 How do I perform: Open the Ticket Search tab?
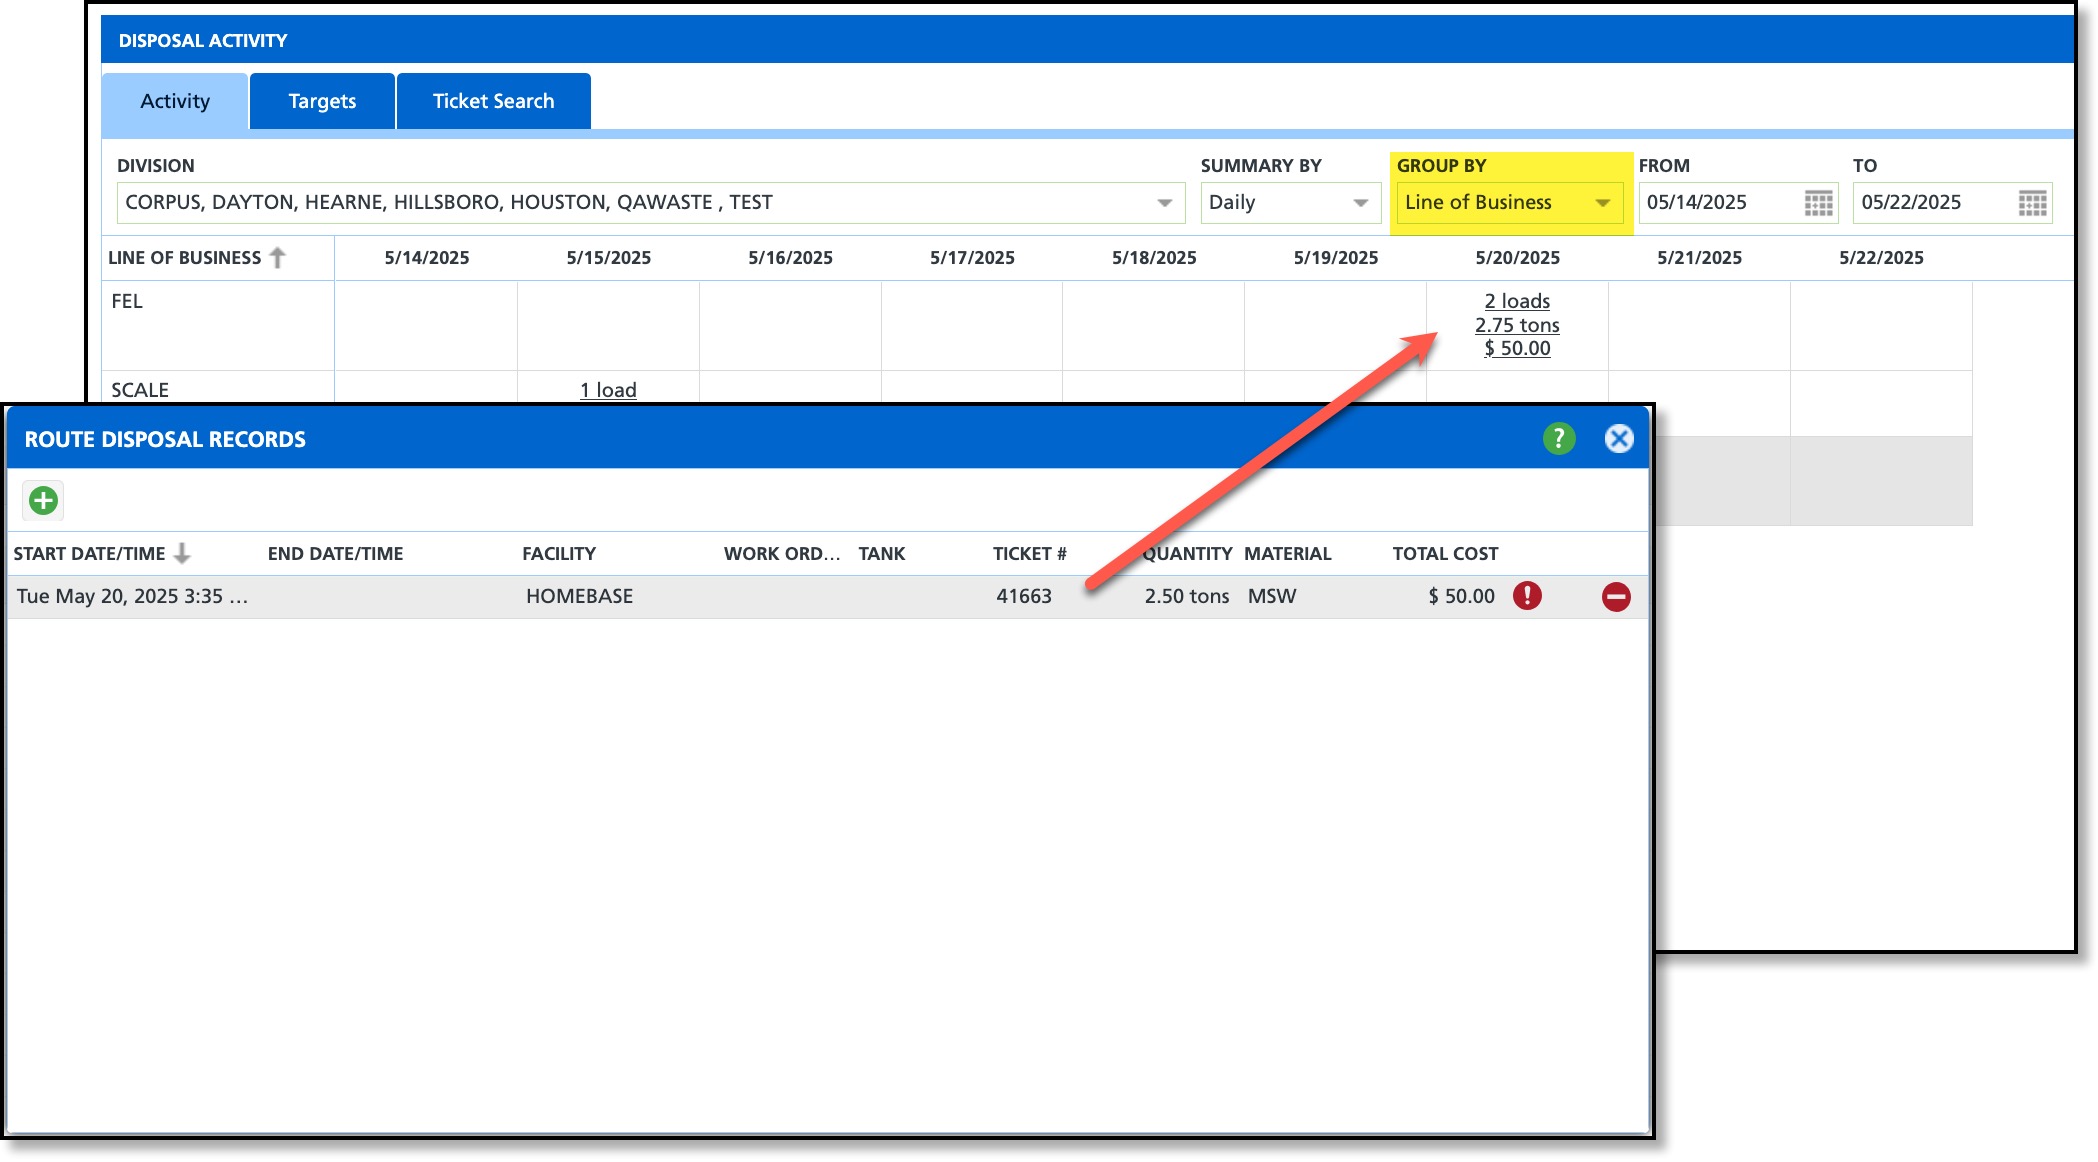[x=493, y=101]
